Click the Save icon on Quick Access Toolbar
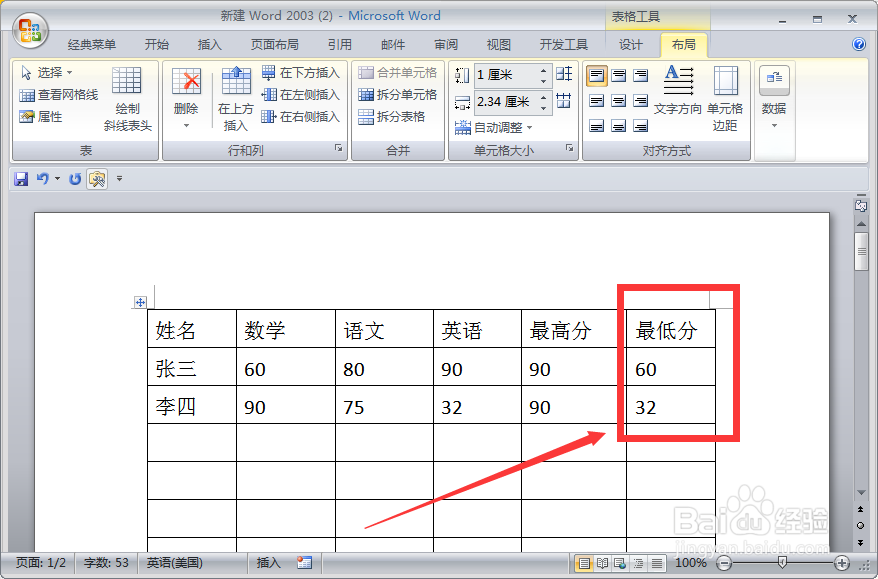This screenshot has width=878, height=579. tap(20, 178)
